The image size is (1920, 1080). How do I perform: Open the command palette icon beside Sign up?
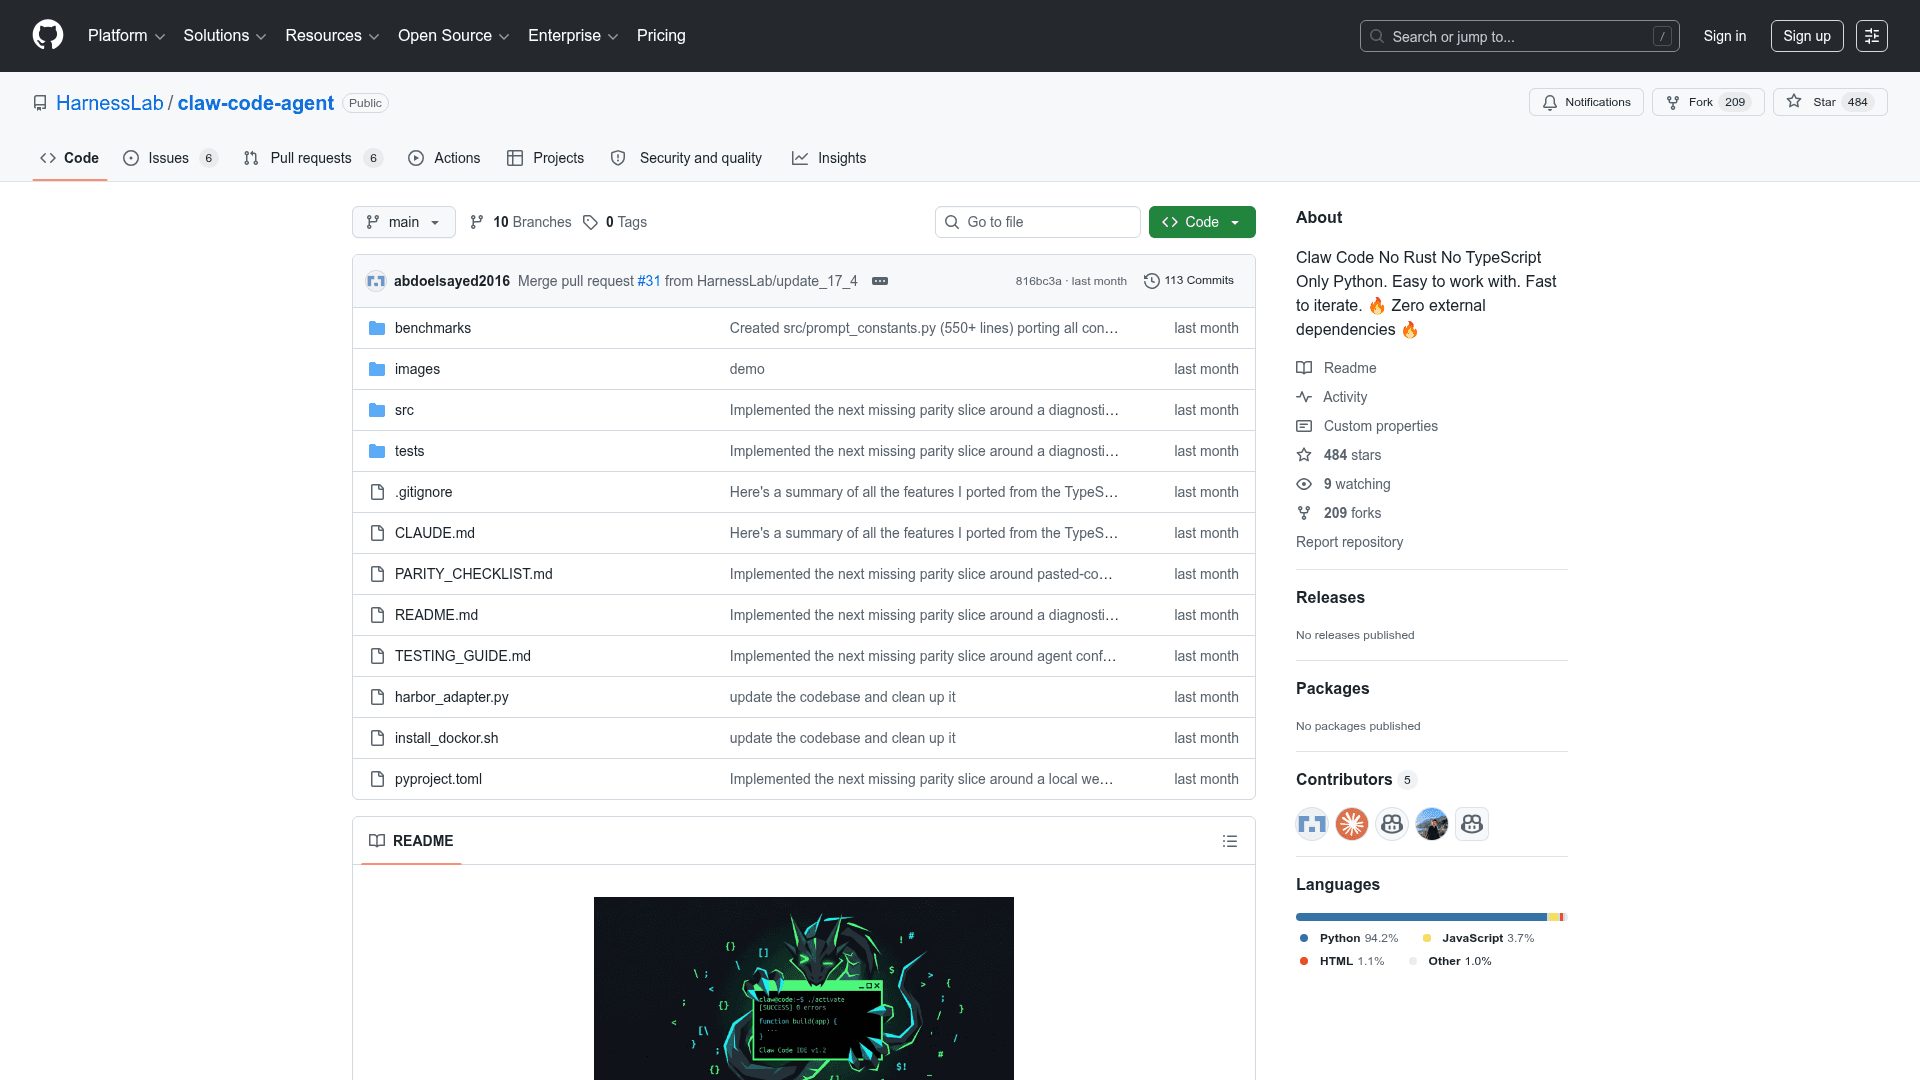tap(1872, 36)
